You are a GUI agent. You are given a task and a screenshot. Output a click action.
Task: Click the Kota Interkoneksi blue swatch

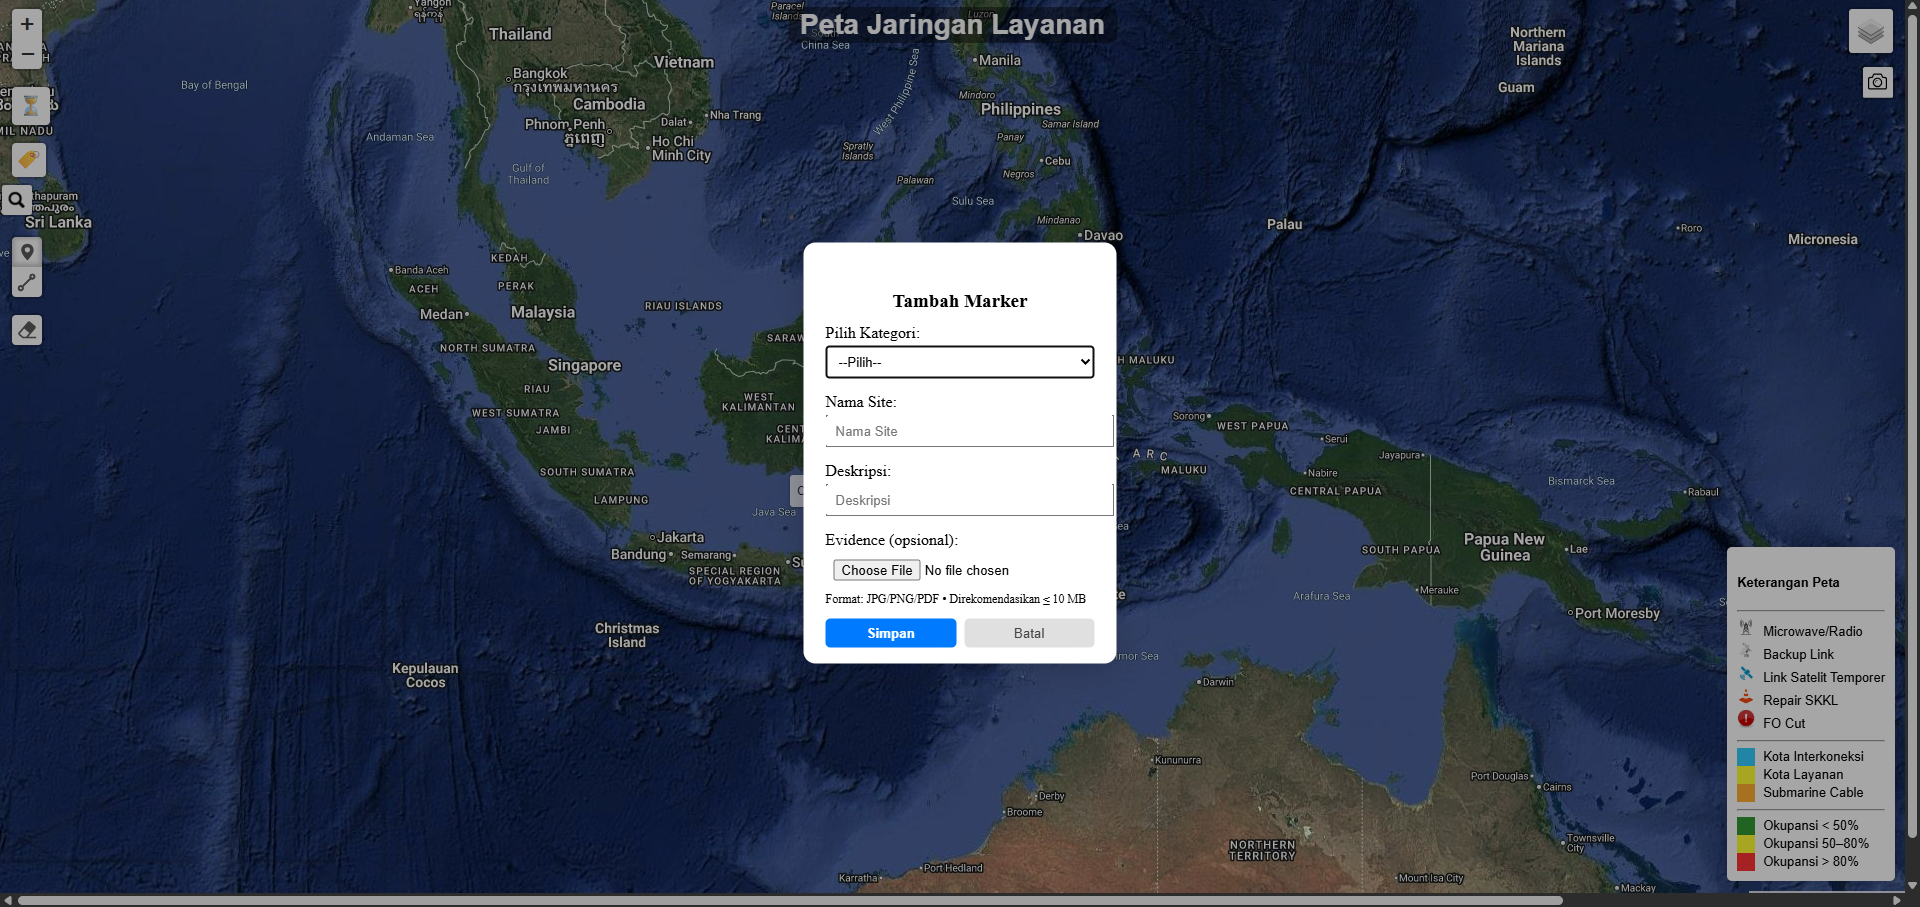(1746, 757)
